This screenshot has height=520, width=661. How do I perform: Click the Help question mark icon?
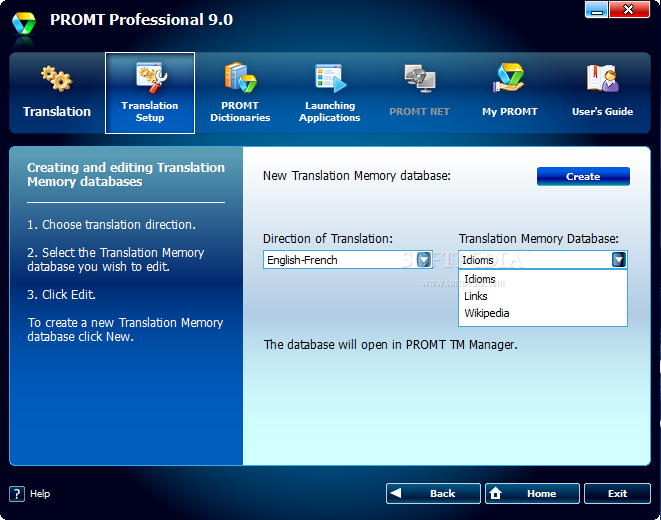pos(17,494)
